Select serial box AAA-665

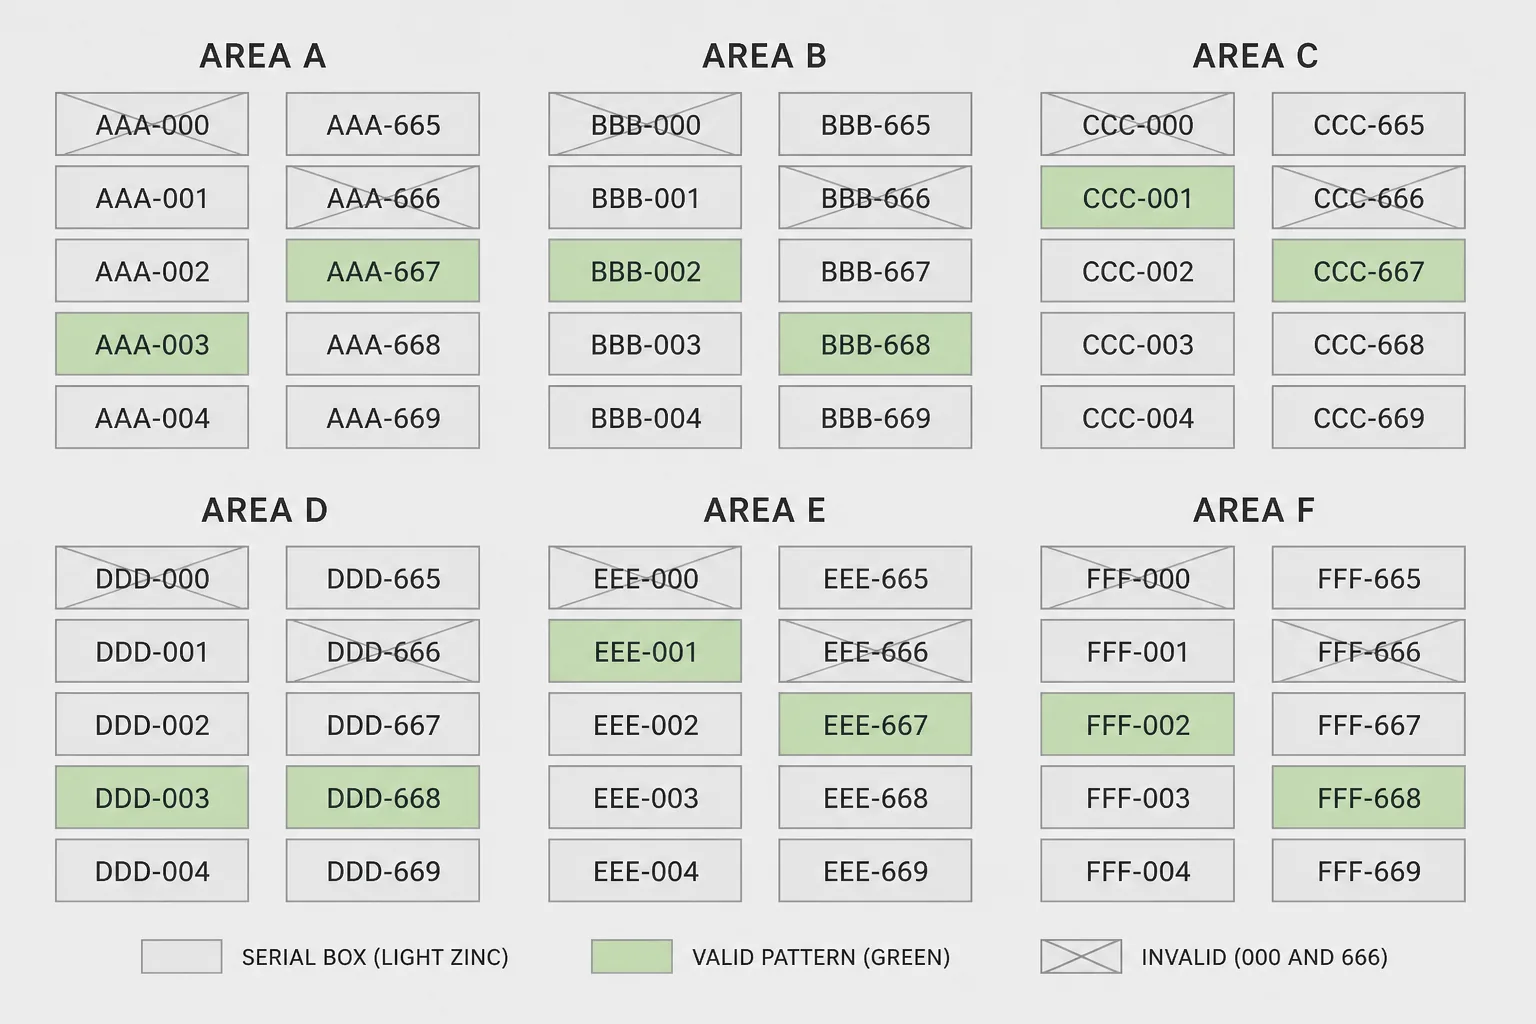[x=383, y=124]
